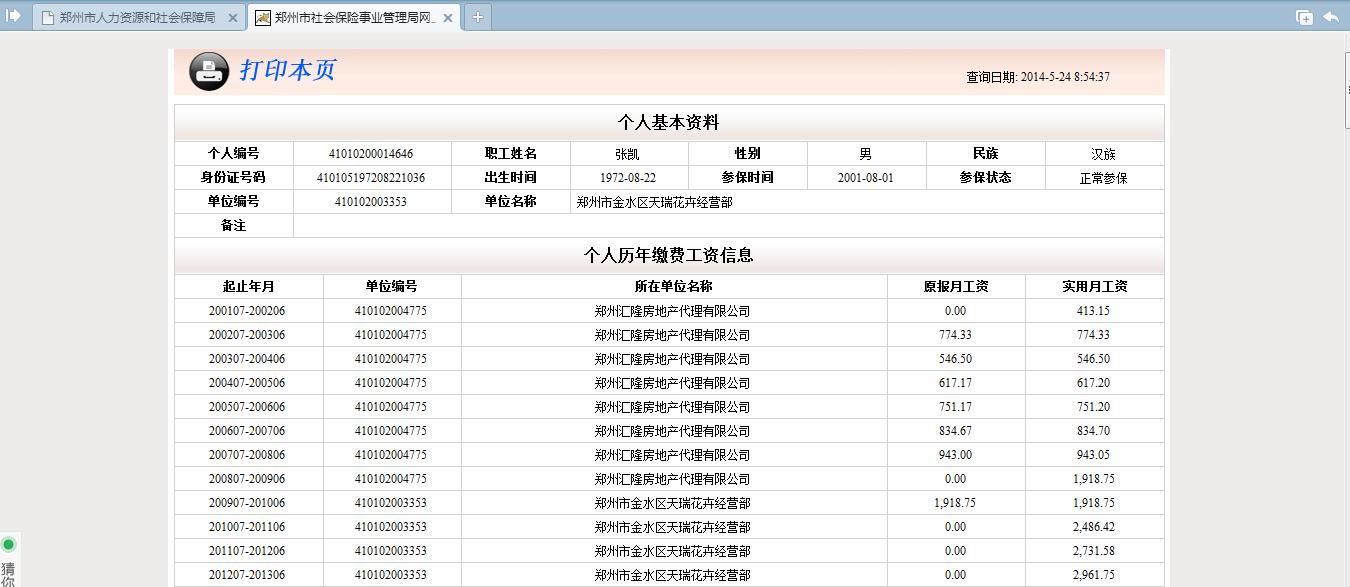1350x587 pixels.
Task: Close the 郑州市人力资源和社会保障局 tab
Action: point(232,18)
